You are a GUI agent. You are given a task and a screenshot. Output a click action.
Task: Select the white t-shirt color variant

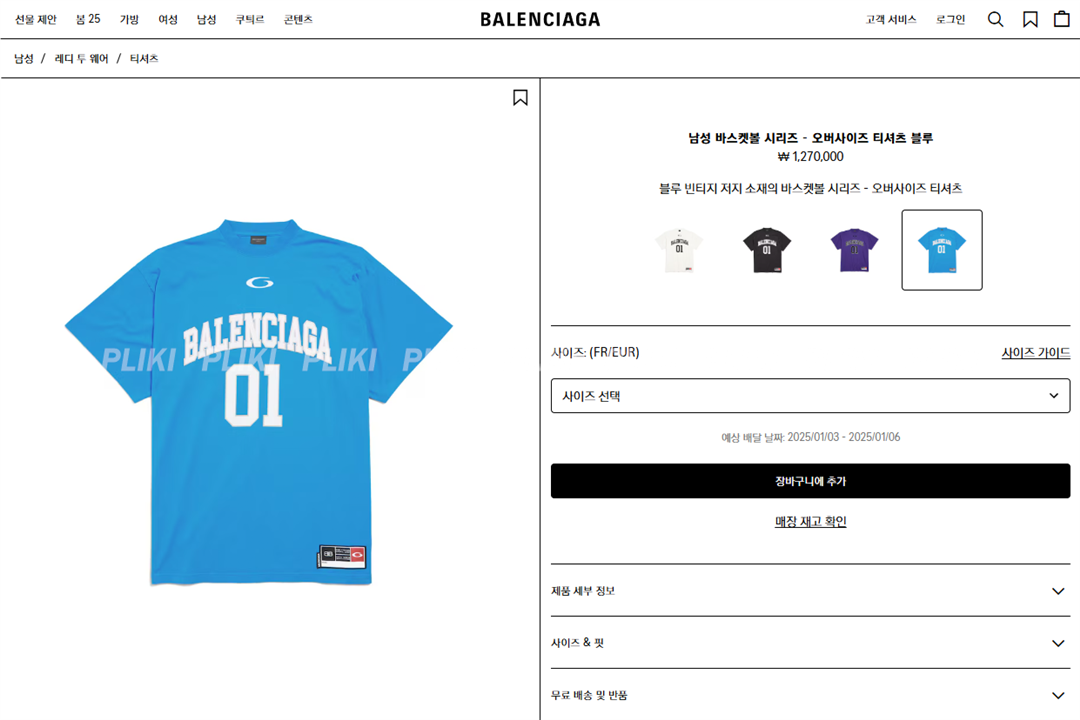679,250
